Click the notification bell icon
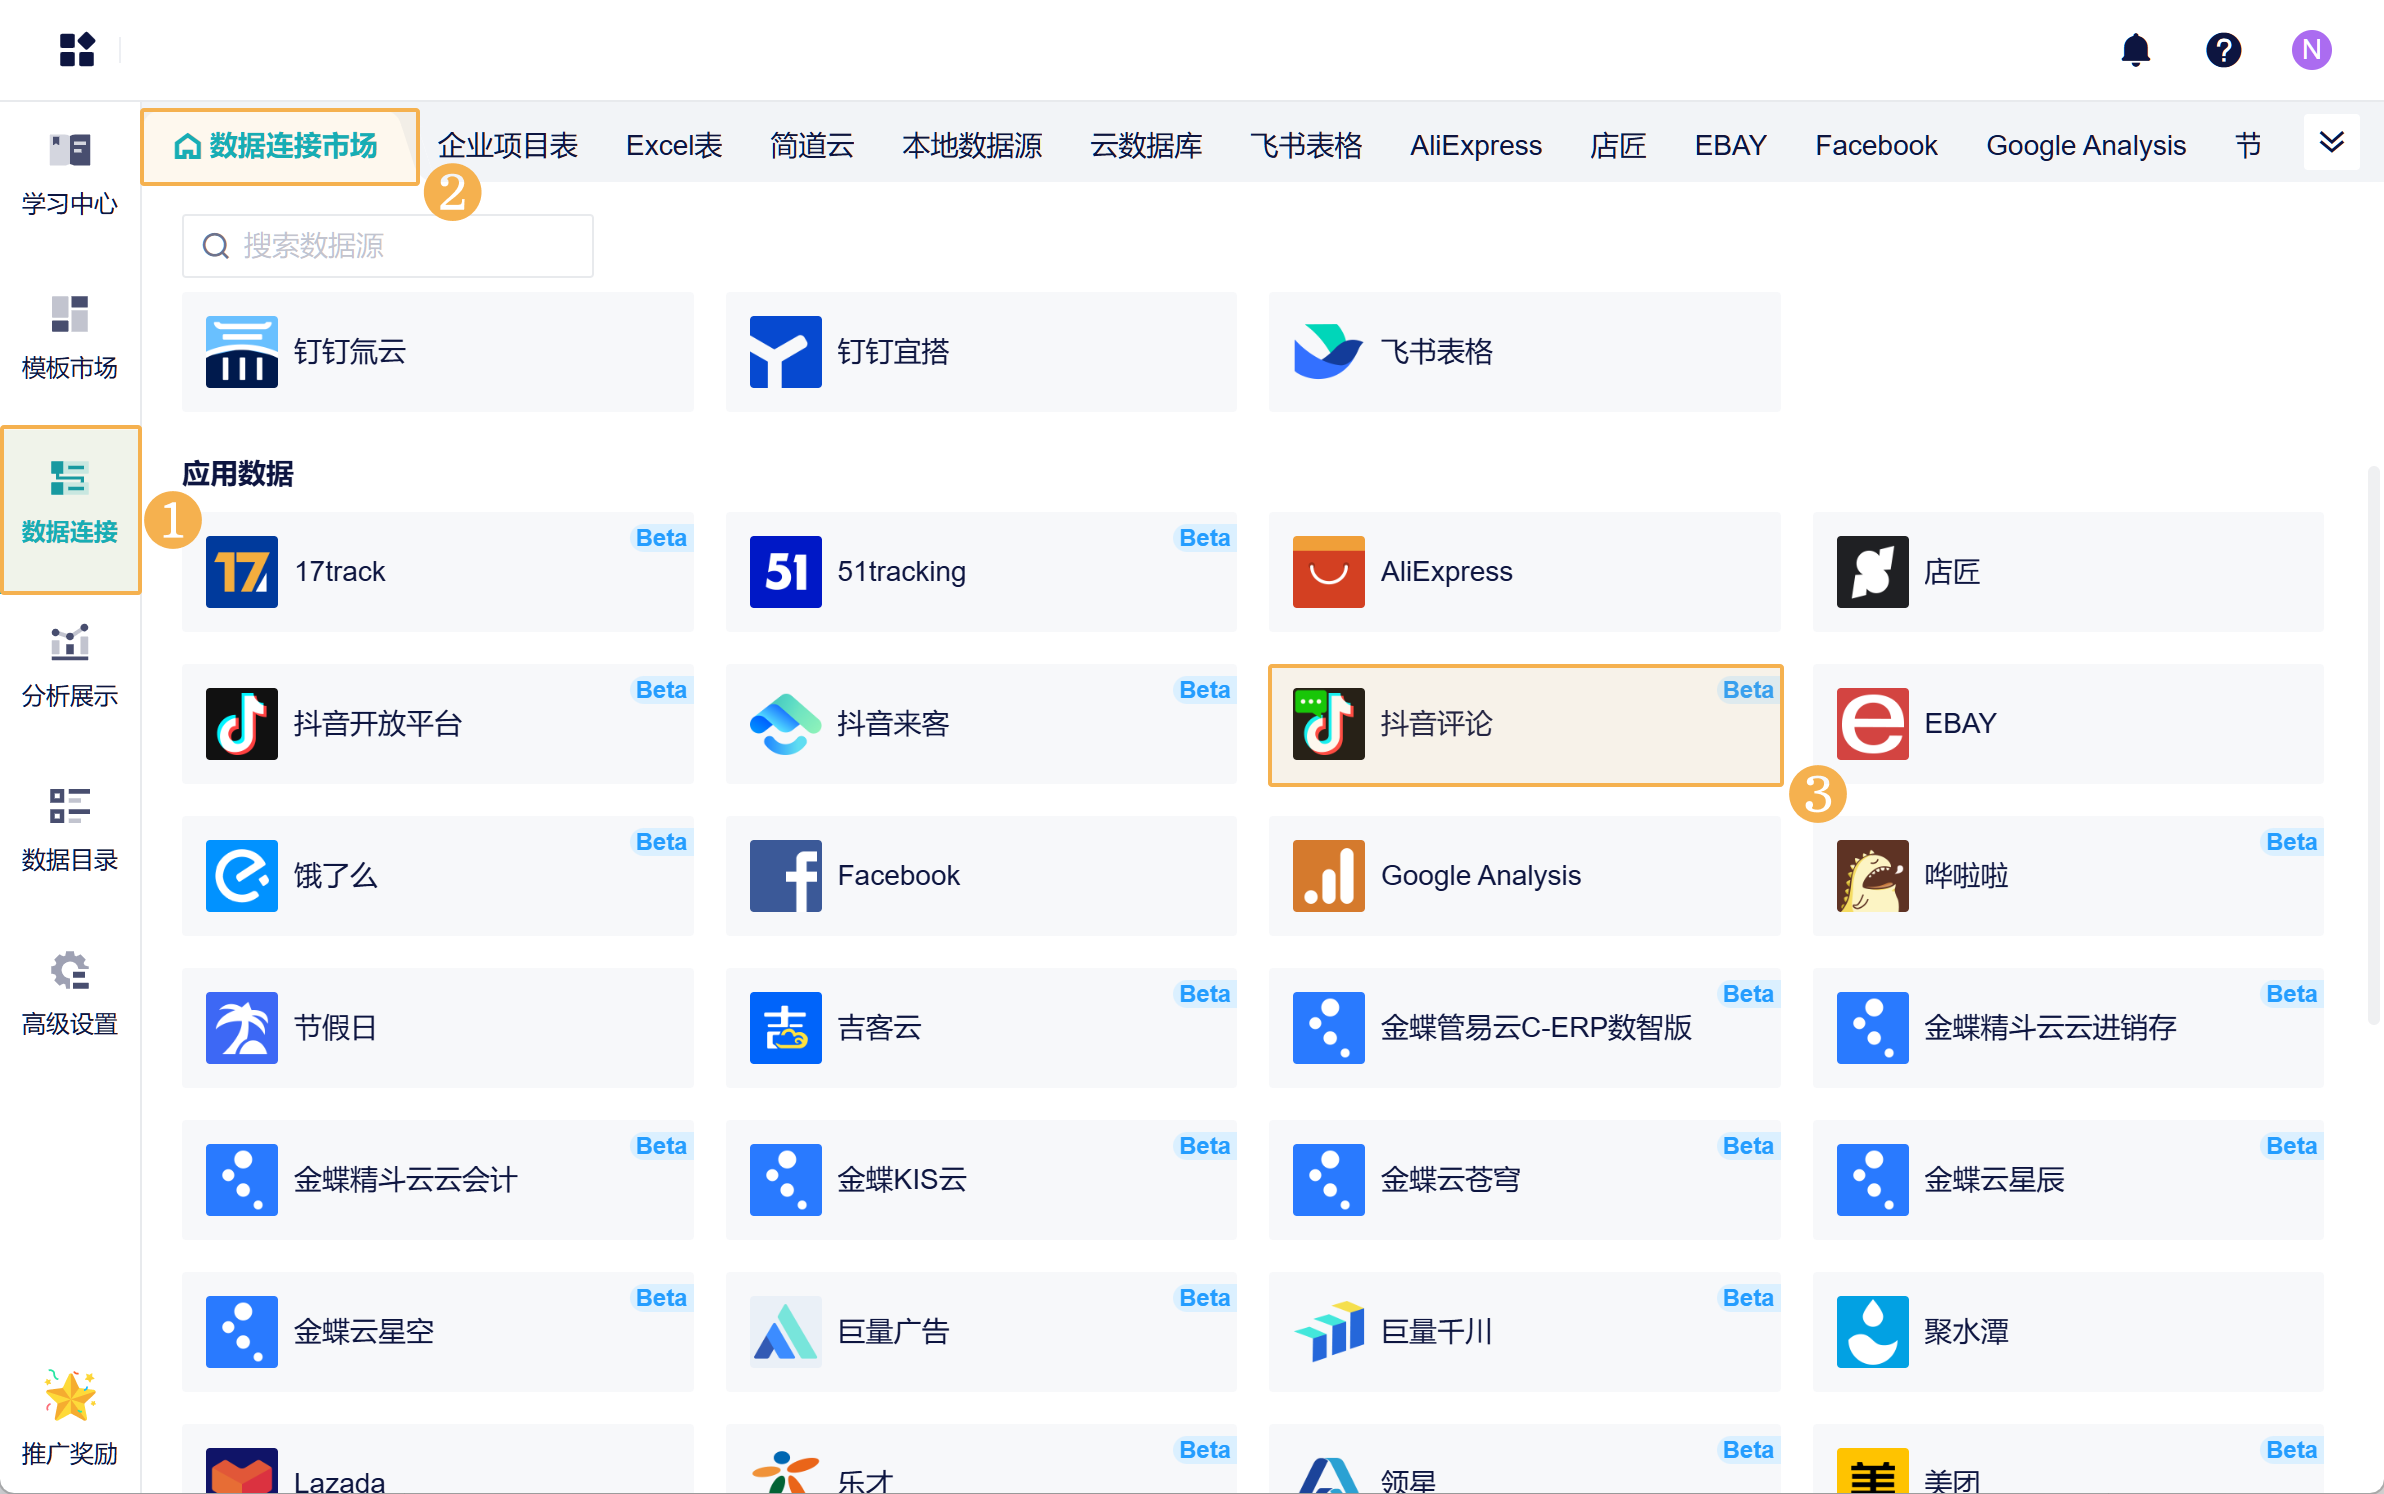The height and width of the screenshot is (1494, 2384). pyautogui.click(x=2135, y=49)
